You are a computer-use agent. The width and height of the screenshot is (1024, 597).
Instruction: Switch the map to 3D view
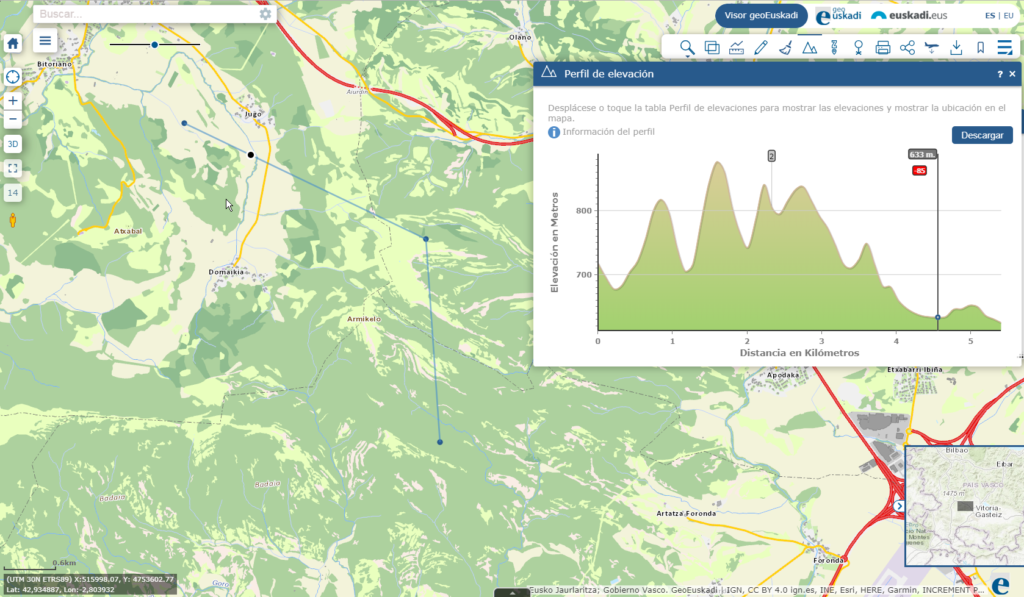(12, 144)
